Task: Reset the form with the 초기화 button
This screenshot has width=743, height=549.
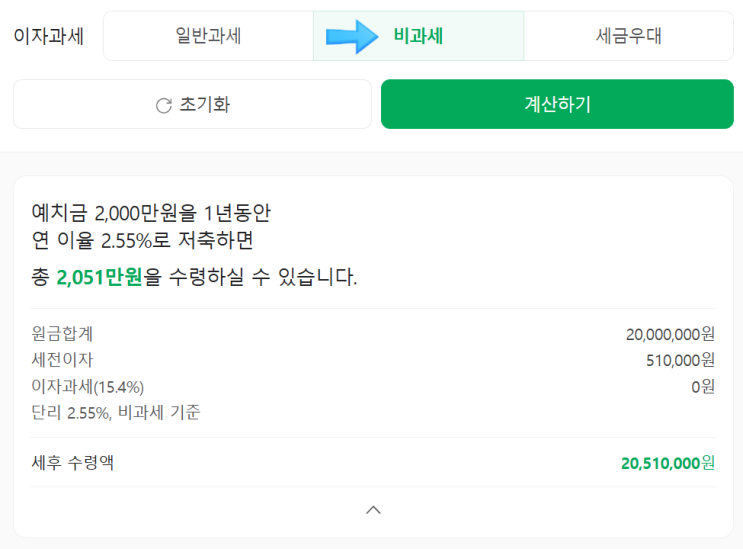Action: pyautogui.click(x=192, y=105)
